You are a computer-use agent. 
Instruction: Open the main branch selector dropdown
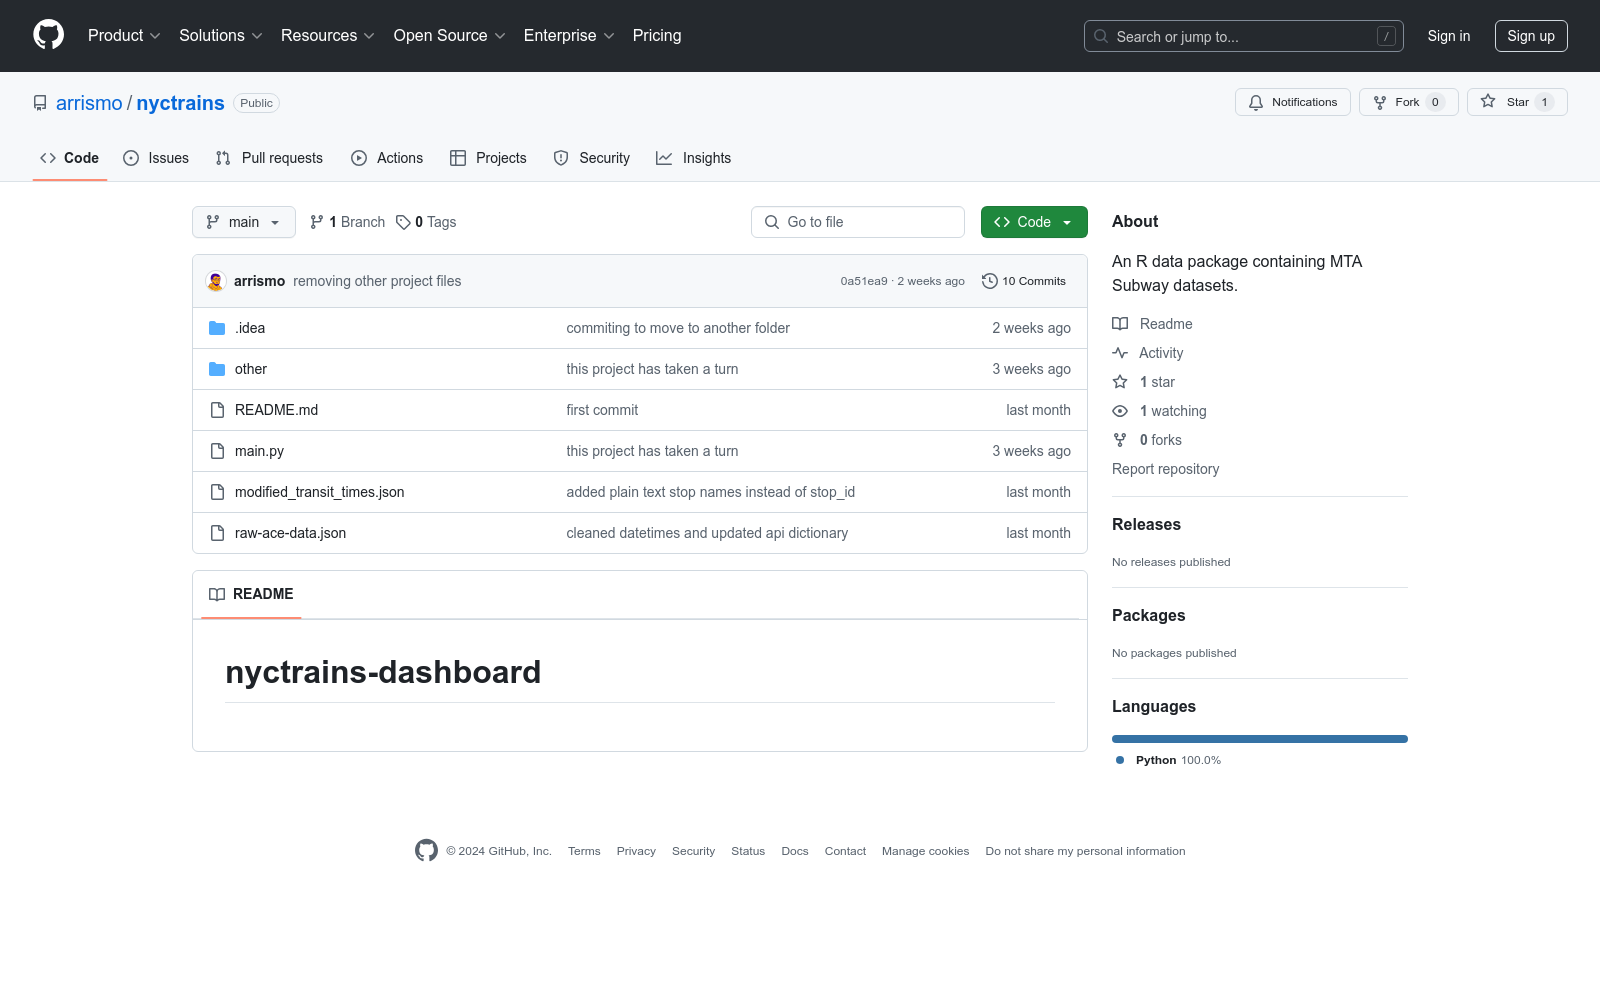(244, 222)
